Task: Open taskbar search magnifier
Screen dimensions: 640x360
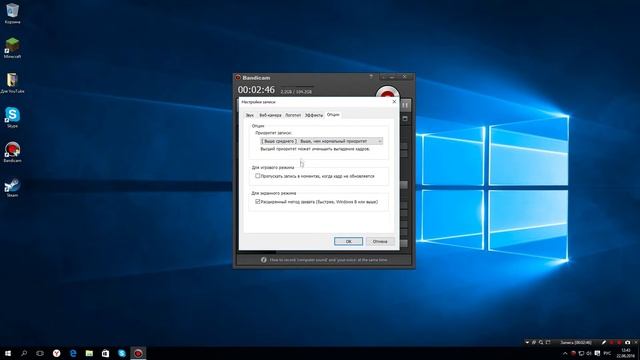Action: pyautogui.click(x=24, y=353)
